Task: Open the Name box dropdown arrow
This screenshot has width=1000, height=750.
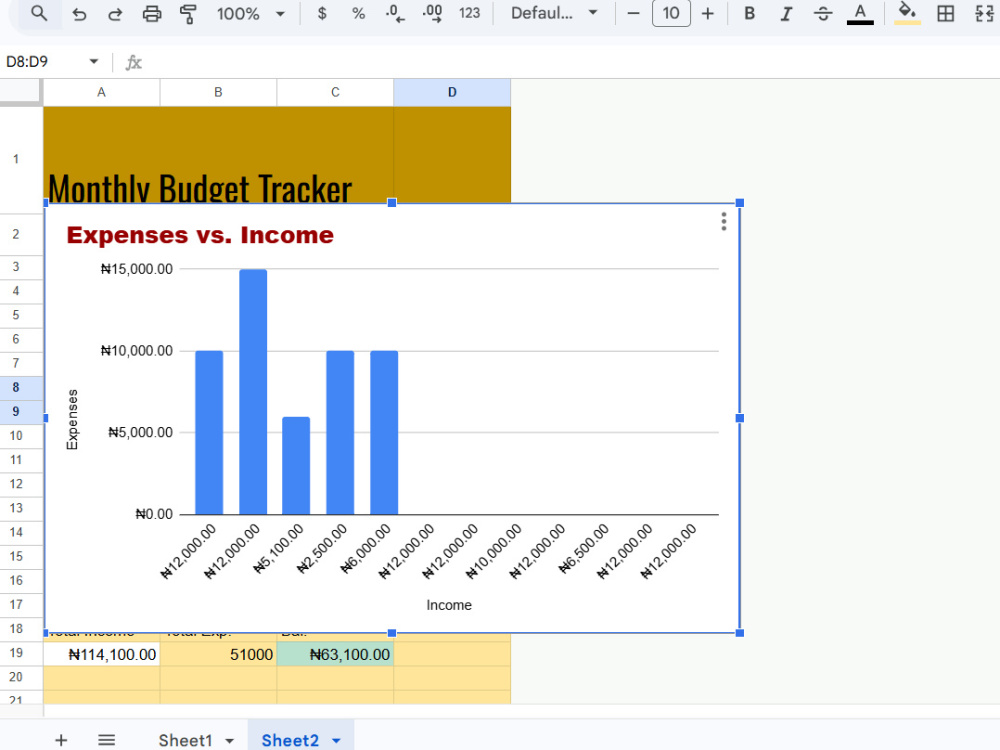Action: (94, 62)
